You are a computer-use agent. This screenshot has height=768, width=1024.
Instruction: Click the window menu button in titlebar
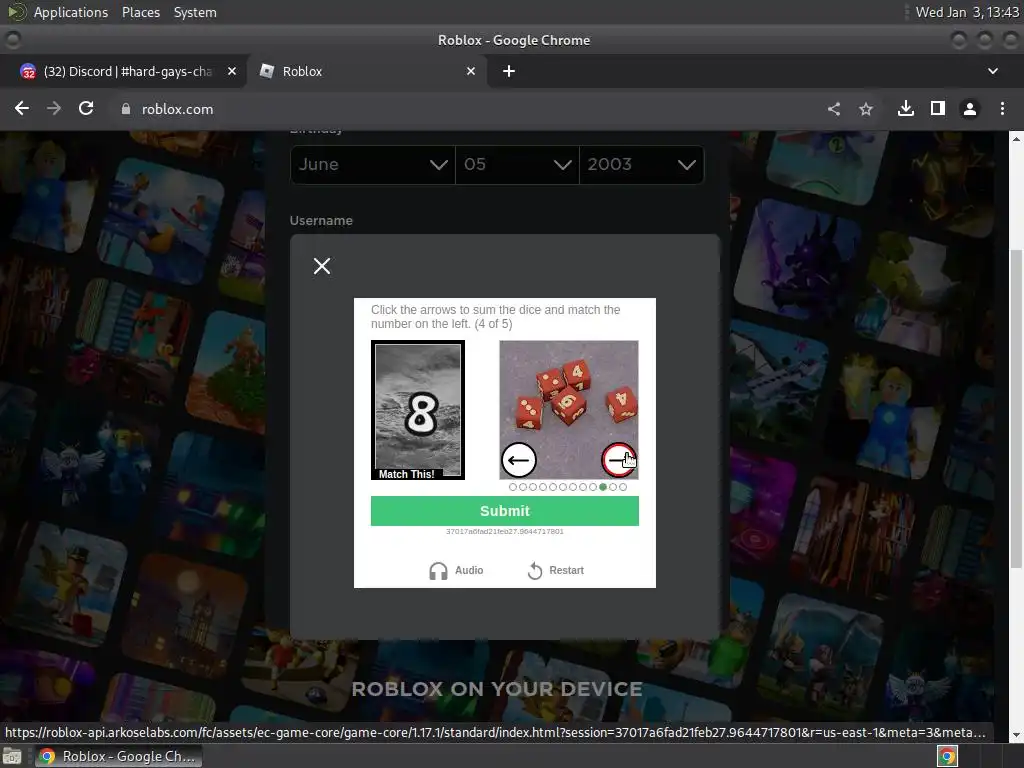[x=13, y=40]
